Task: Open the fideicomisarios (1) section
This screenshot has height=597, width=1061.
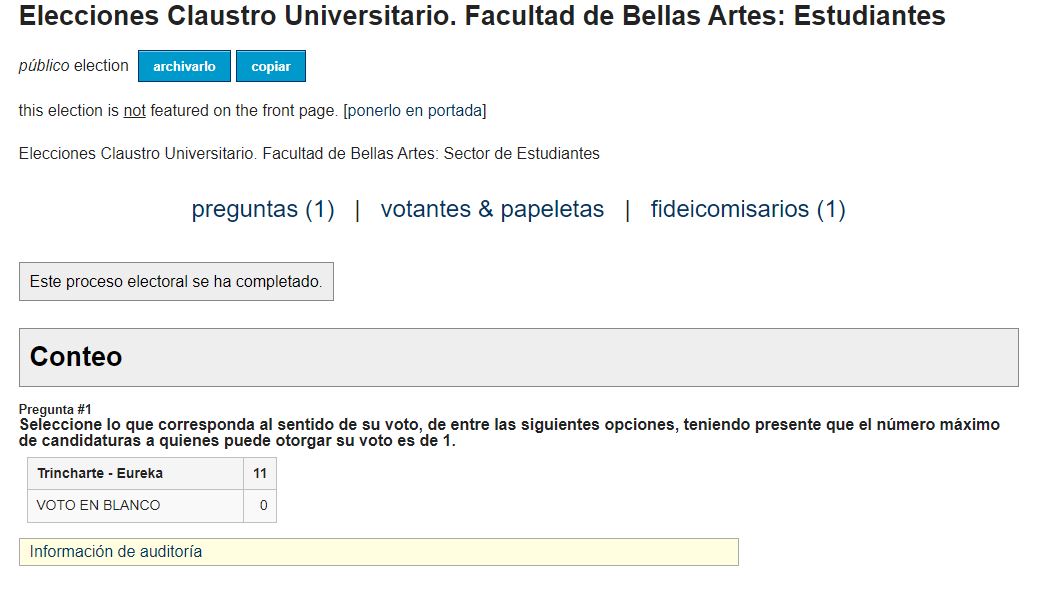Action: tap(748, 209)
